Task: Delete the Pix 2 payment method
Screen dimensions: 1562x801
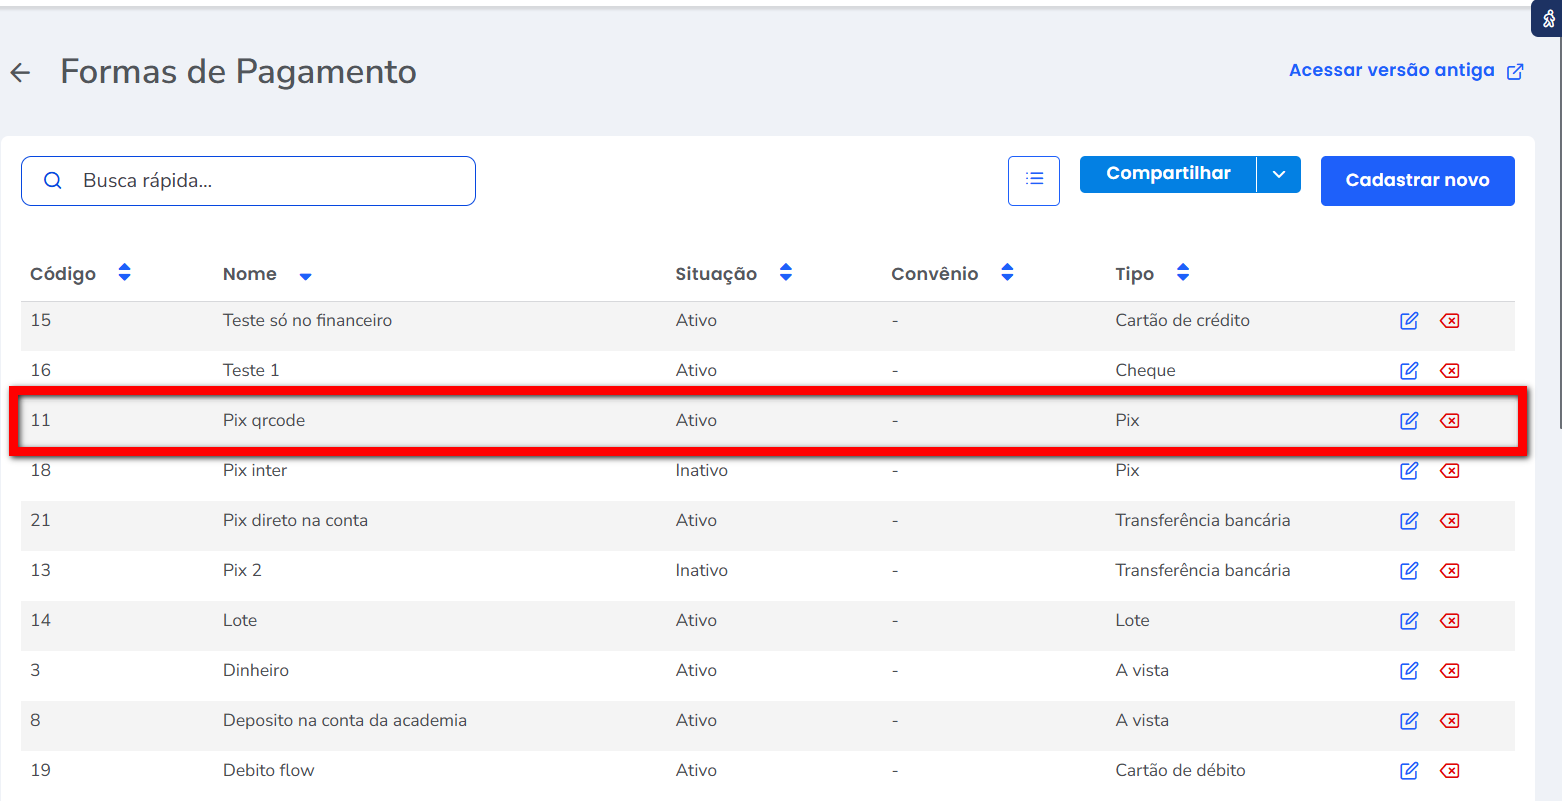Action: [1449, 571]
